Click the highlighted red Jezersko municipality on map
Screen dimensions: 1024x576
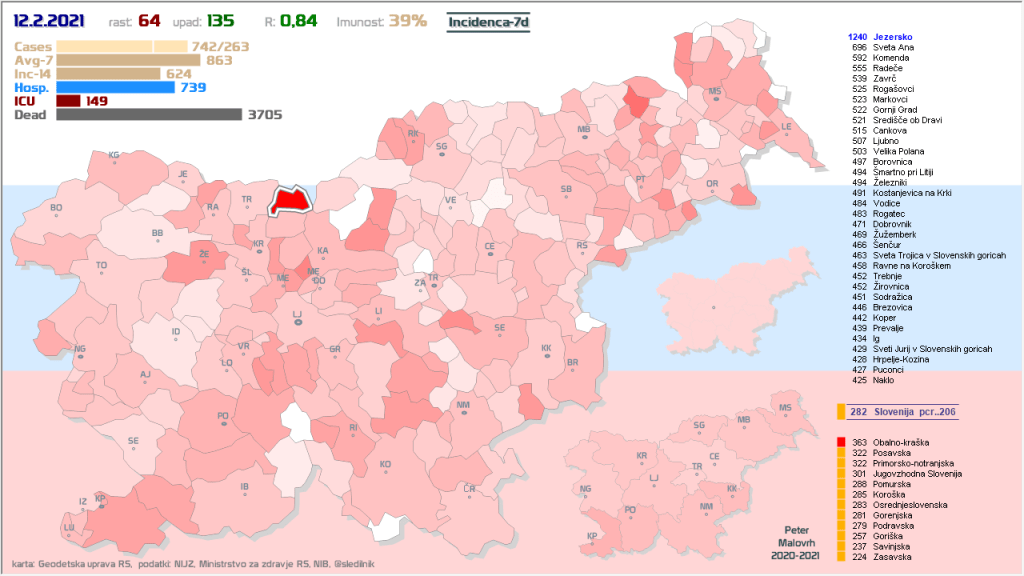coord(287,200)
